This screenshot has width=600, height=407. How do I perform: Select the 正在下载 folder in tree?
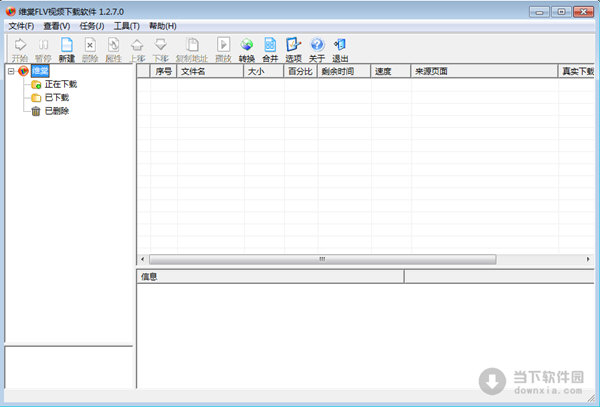tap(61, 84)
